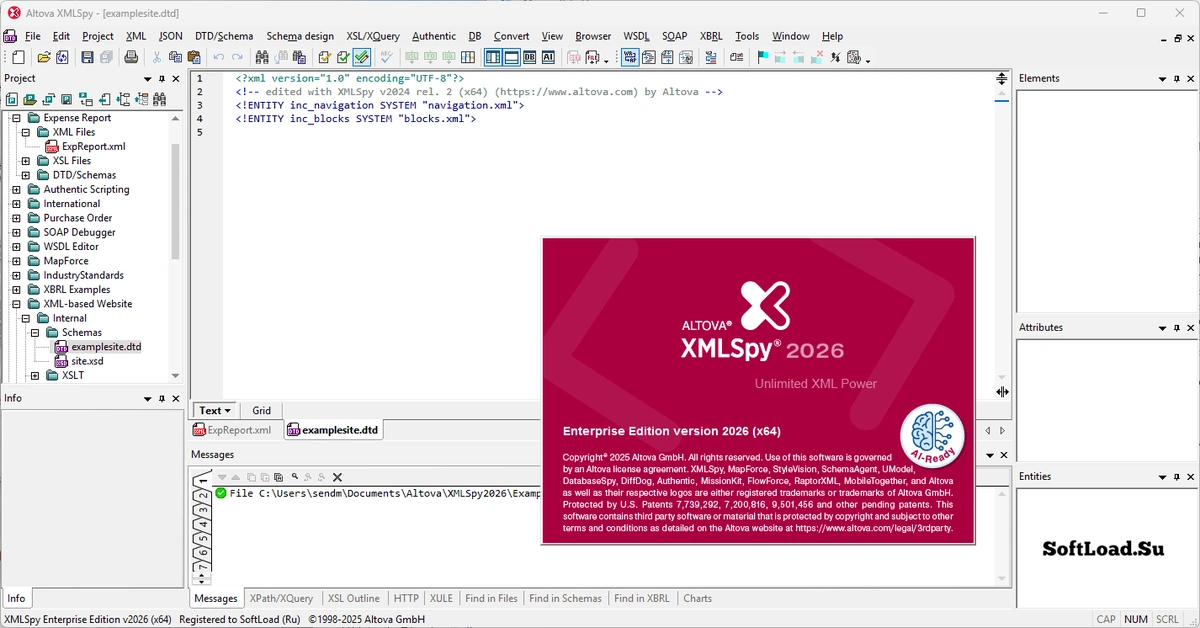Switch to the Grid view

tap(261, 410)
